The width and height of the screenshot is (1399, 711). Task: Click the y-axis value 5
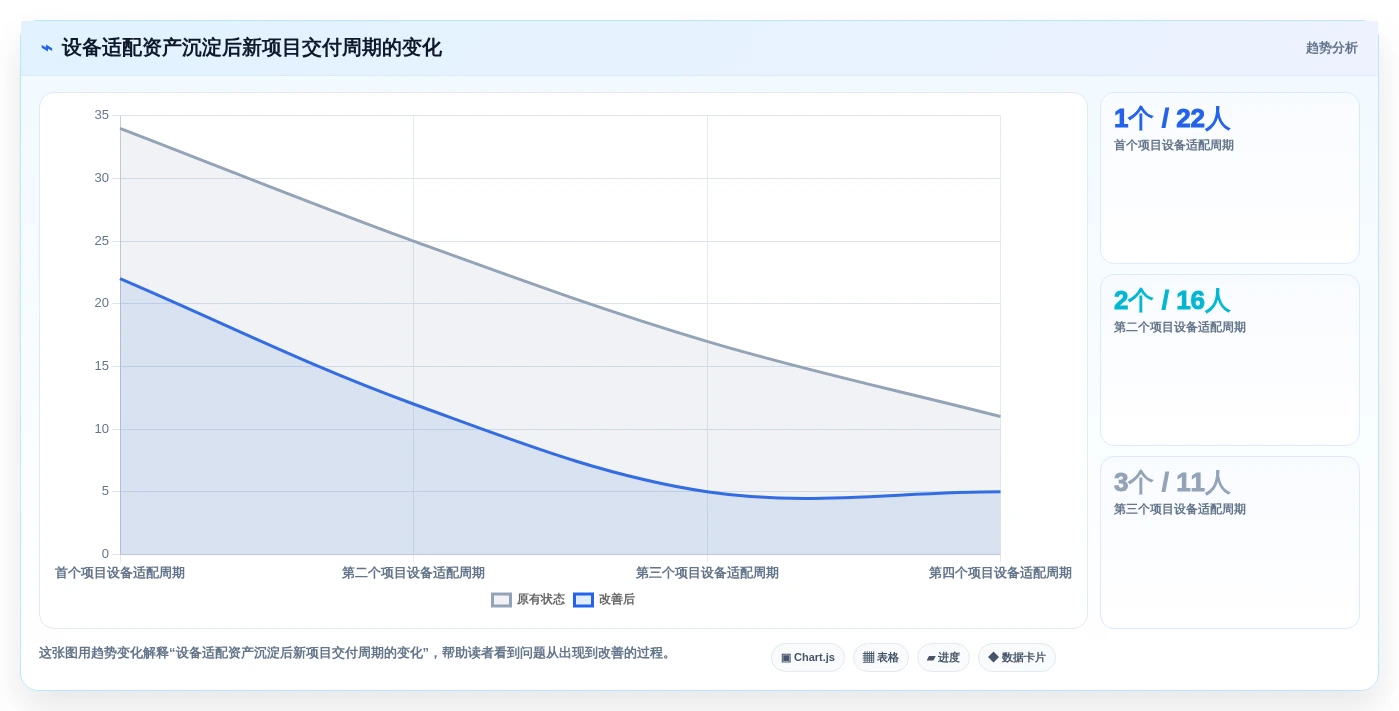[x=105, y=491]
